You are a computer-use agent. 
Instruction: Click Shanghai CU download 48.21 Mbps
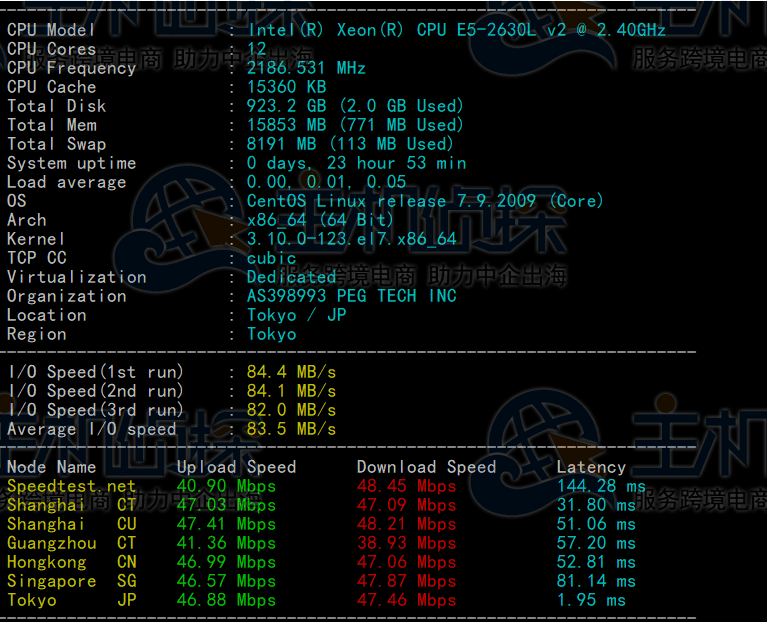[x=406, y=524]
